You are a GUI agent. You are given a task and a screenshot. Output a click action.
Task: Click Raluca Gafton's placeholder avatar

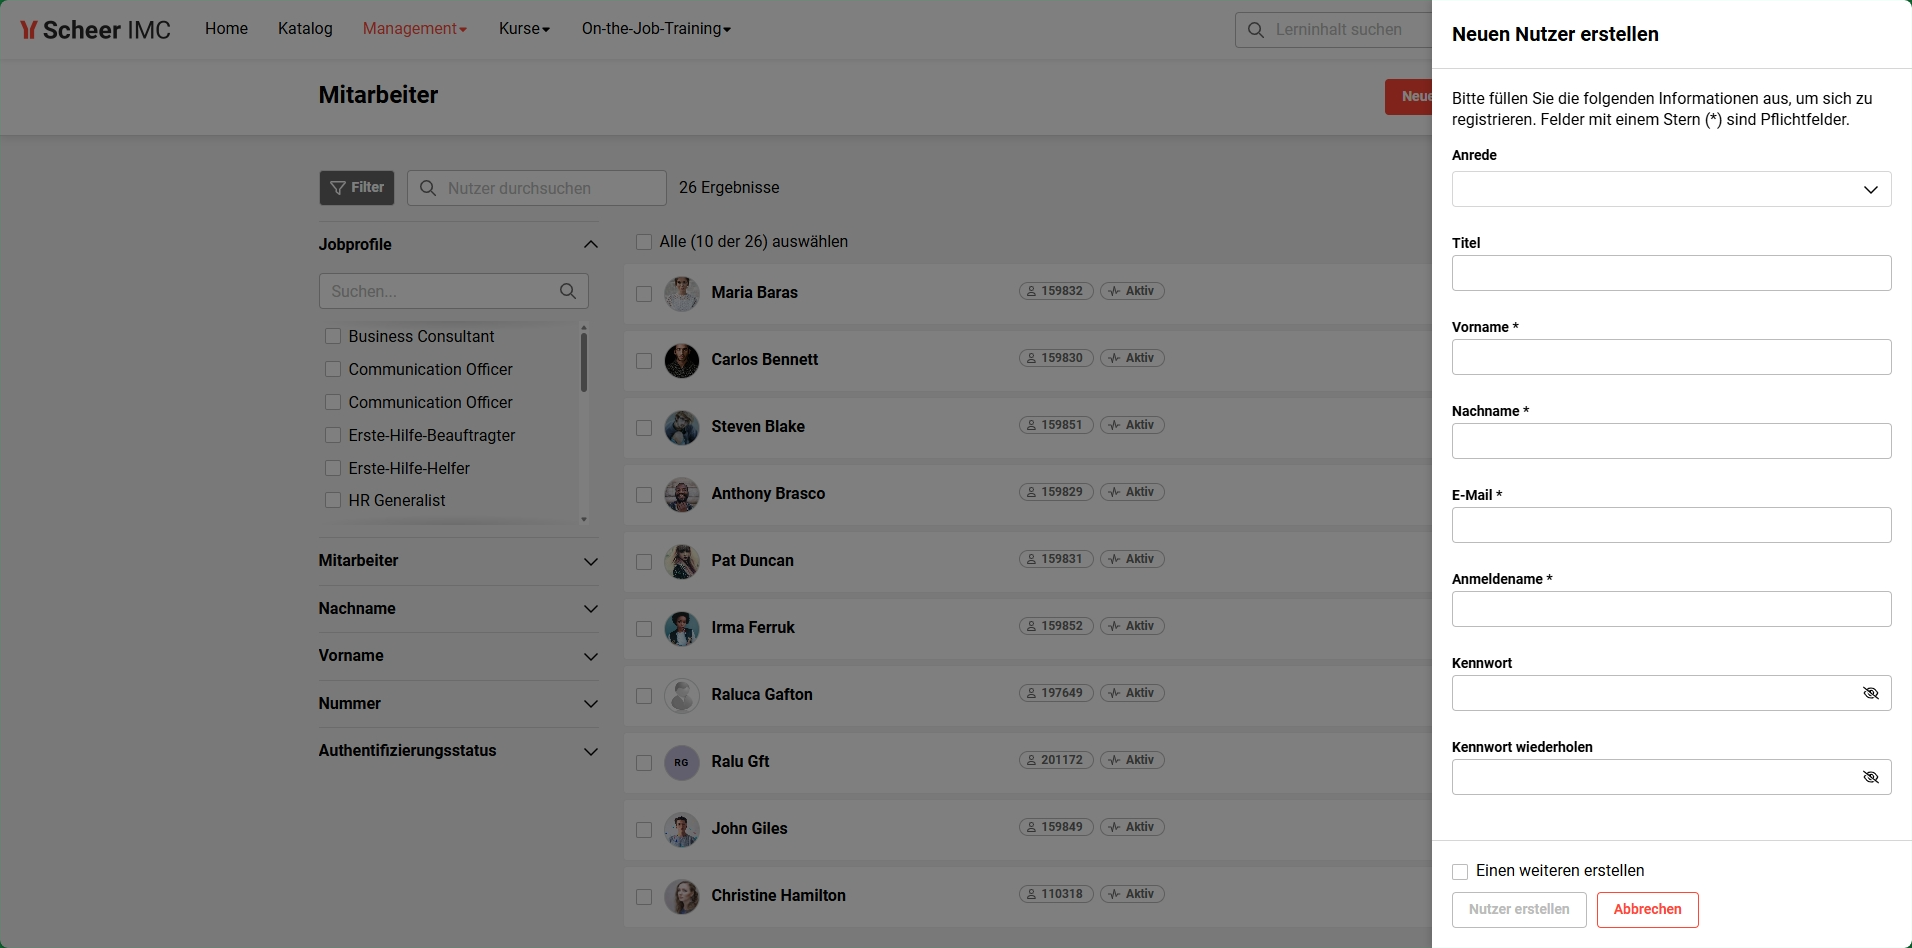tap(682, 696)
